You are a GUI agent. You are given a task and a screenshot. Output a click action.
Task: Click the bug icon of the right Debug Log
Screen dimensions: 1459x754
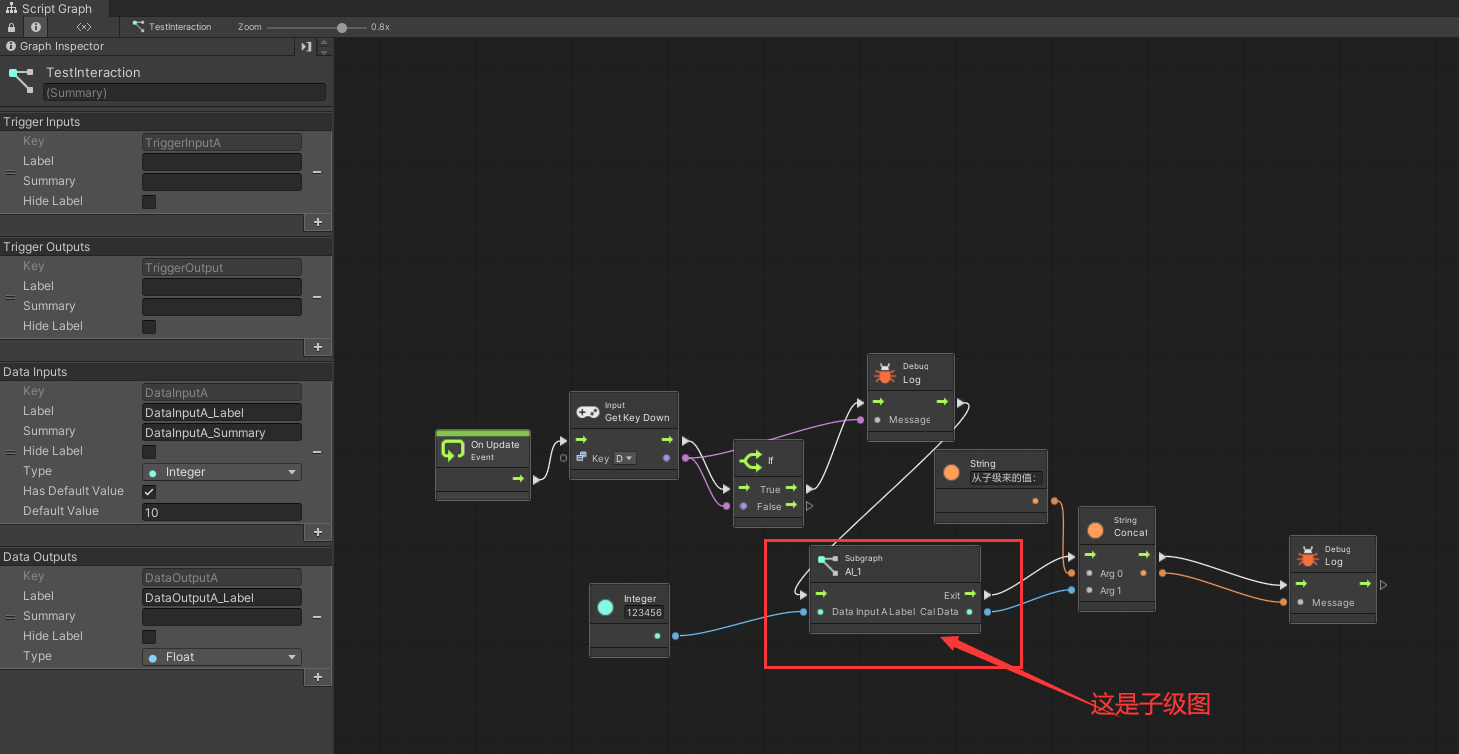(1306, 556)
